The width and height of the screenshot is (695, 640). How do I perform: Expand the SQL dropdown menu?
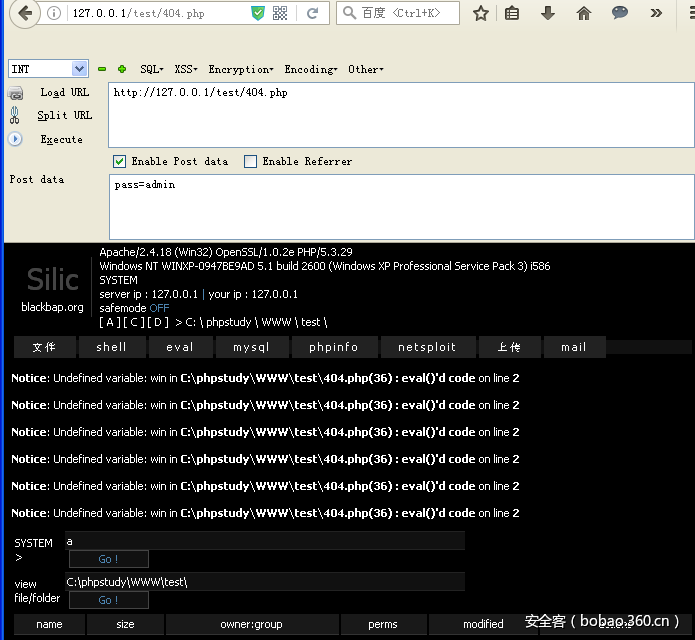pos(152,69)
